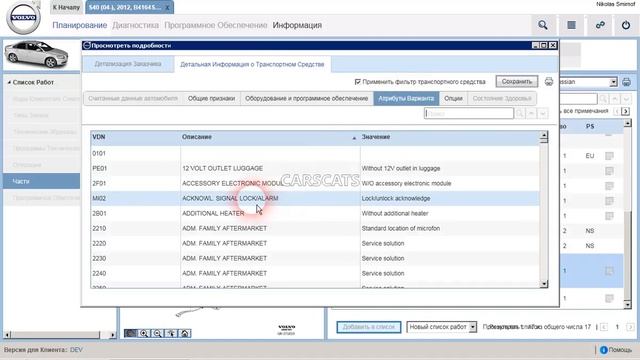Open the Общие признаки subtab

coord(211,98)
